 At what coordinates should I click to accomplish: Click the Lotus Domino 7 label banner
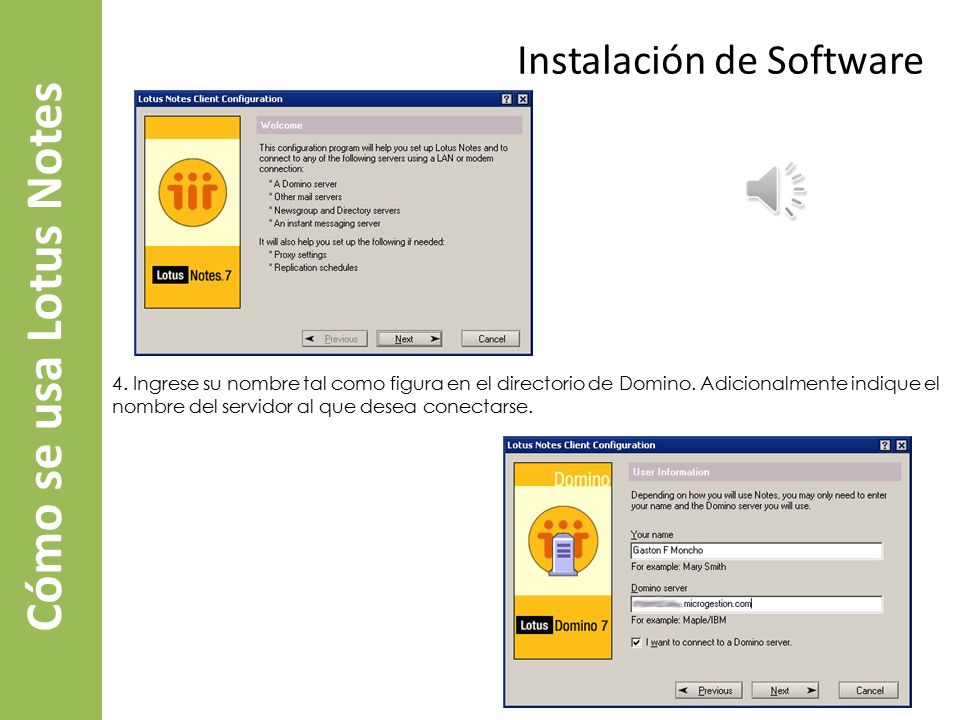(x=563, y=625)
